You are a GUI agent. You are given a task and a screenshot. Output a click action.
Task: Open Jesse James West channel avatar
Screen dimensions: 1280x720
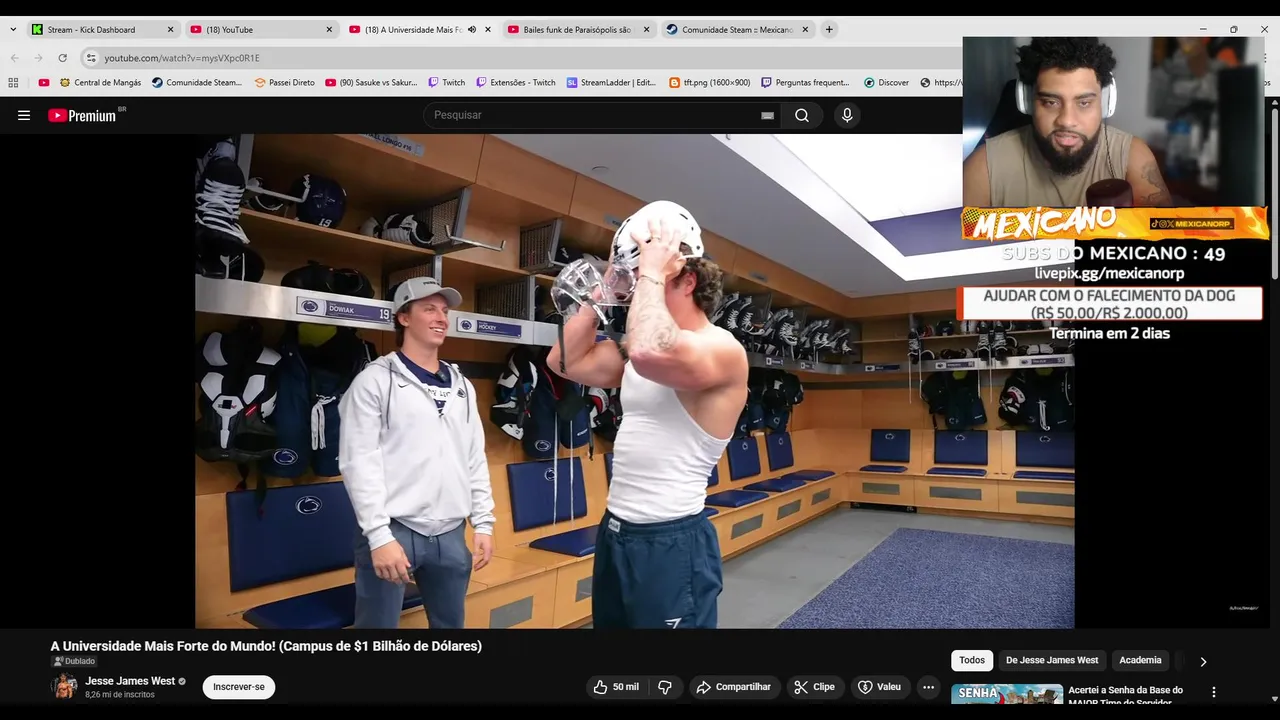pos(65,686)
